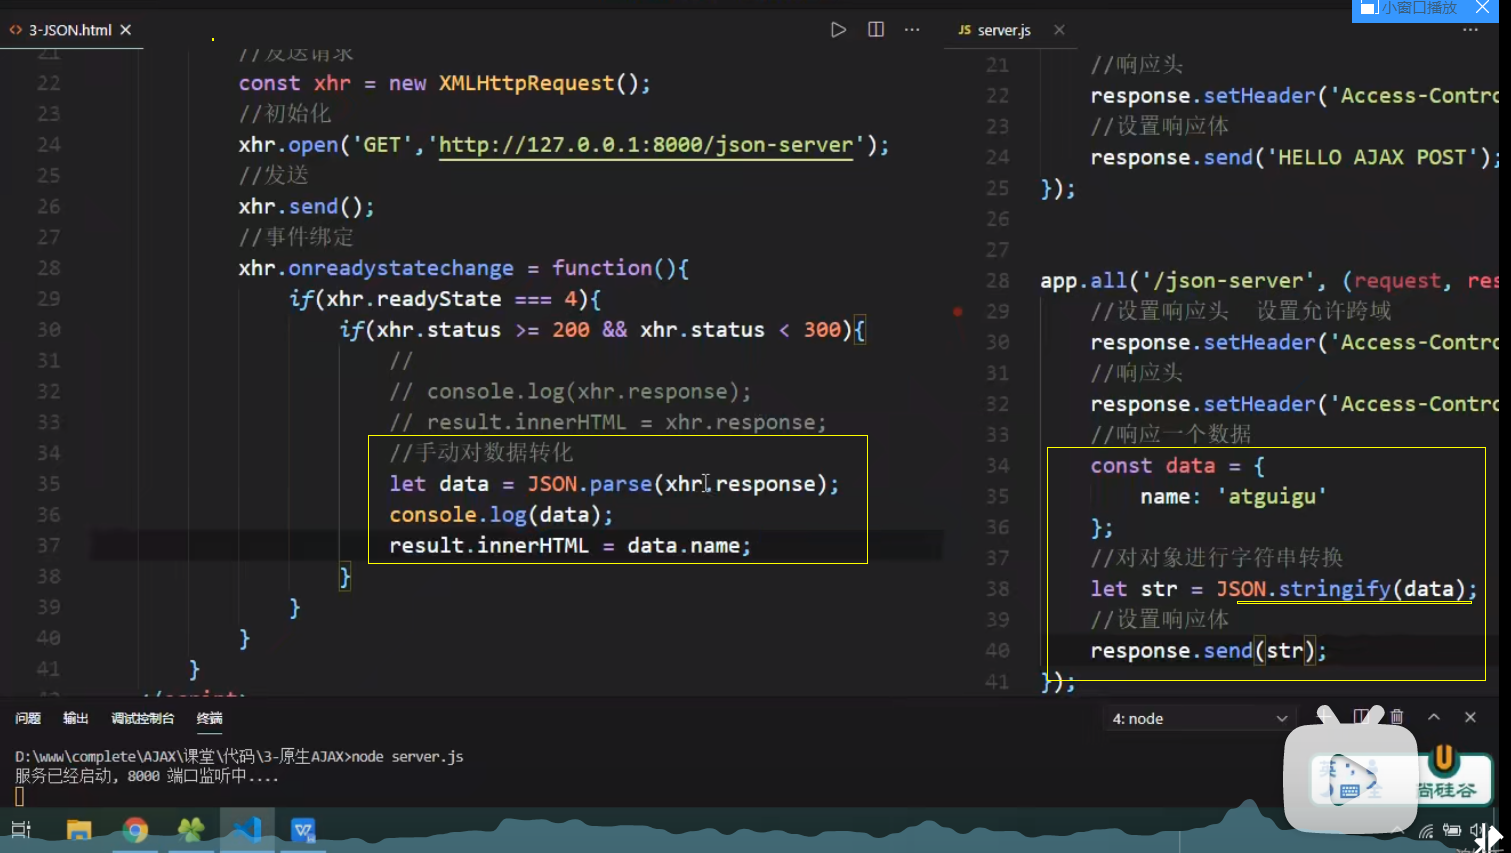Follow the http://127.0.0.1:8000/json-server link
The width and height of the screenshot is (1511, 853).
pos(646,145)
